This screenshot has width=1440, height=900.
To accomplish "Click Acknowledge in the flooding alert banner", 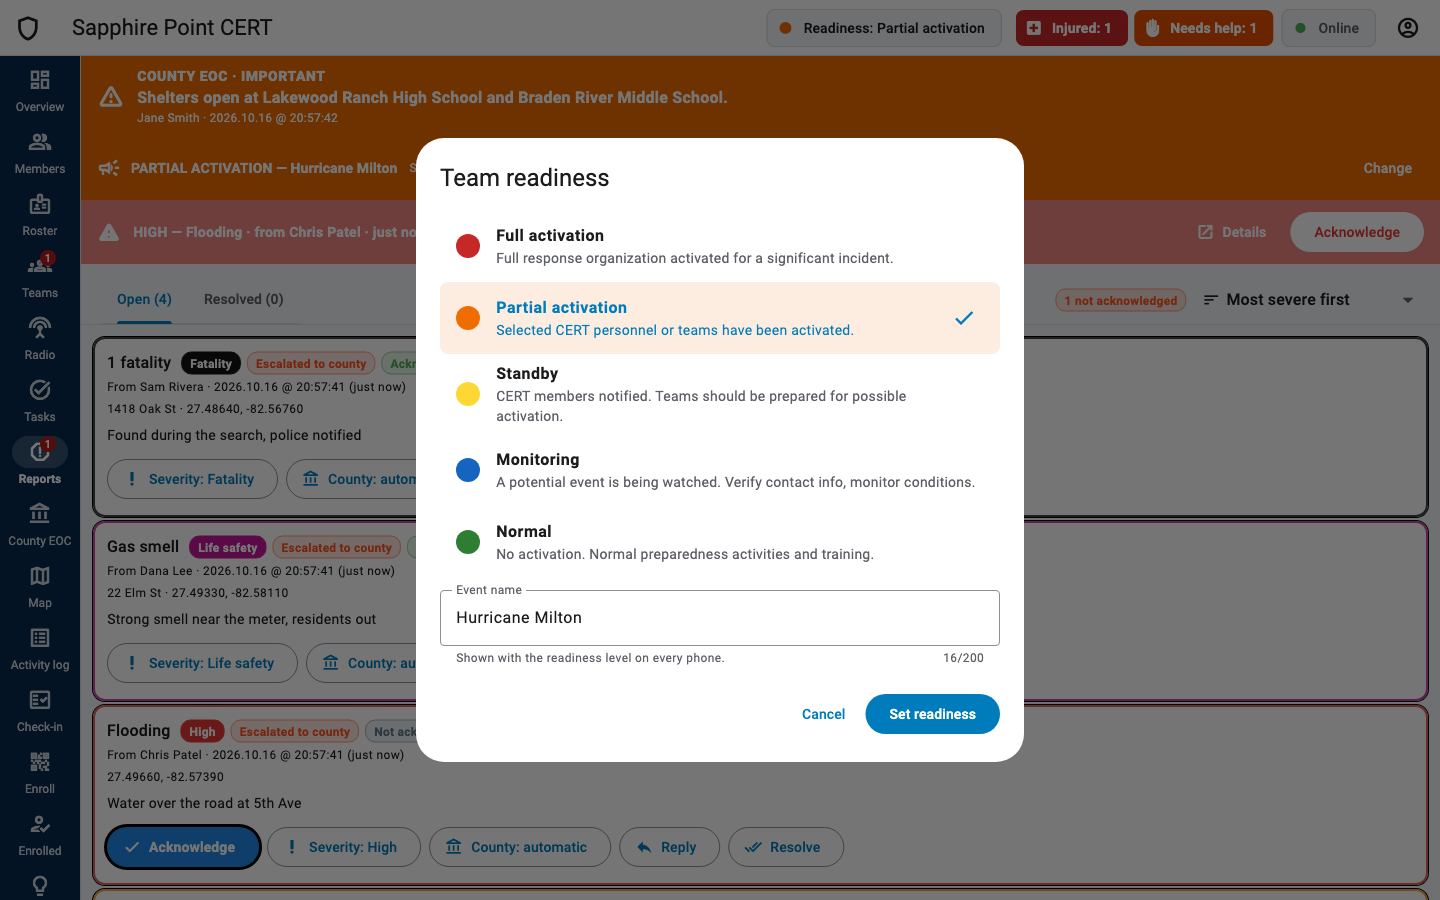I will tap(1357, 232).
